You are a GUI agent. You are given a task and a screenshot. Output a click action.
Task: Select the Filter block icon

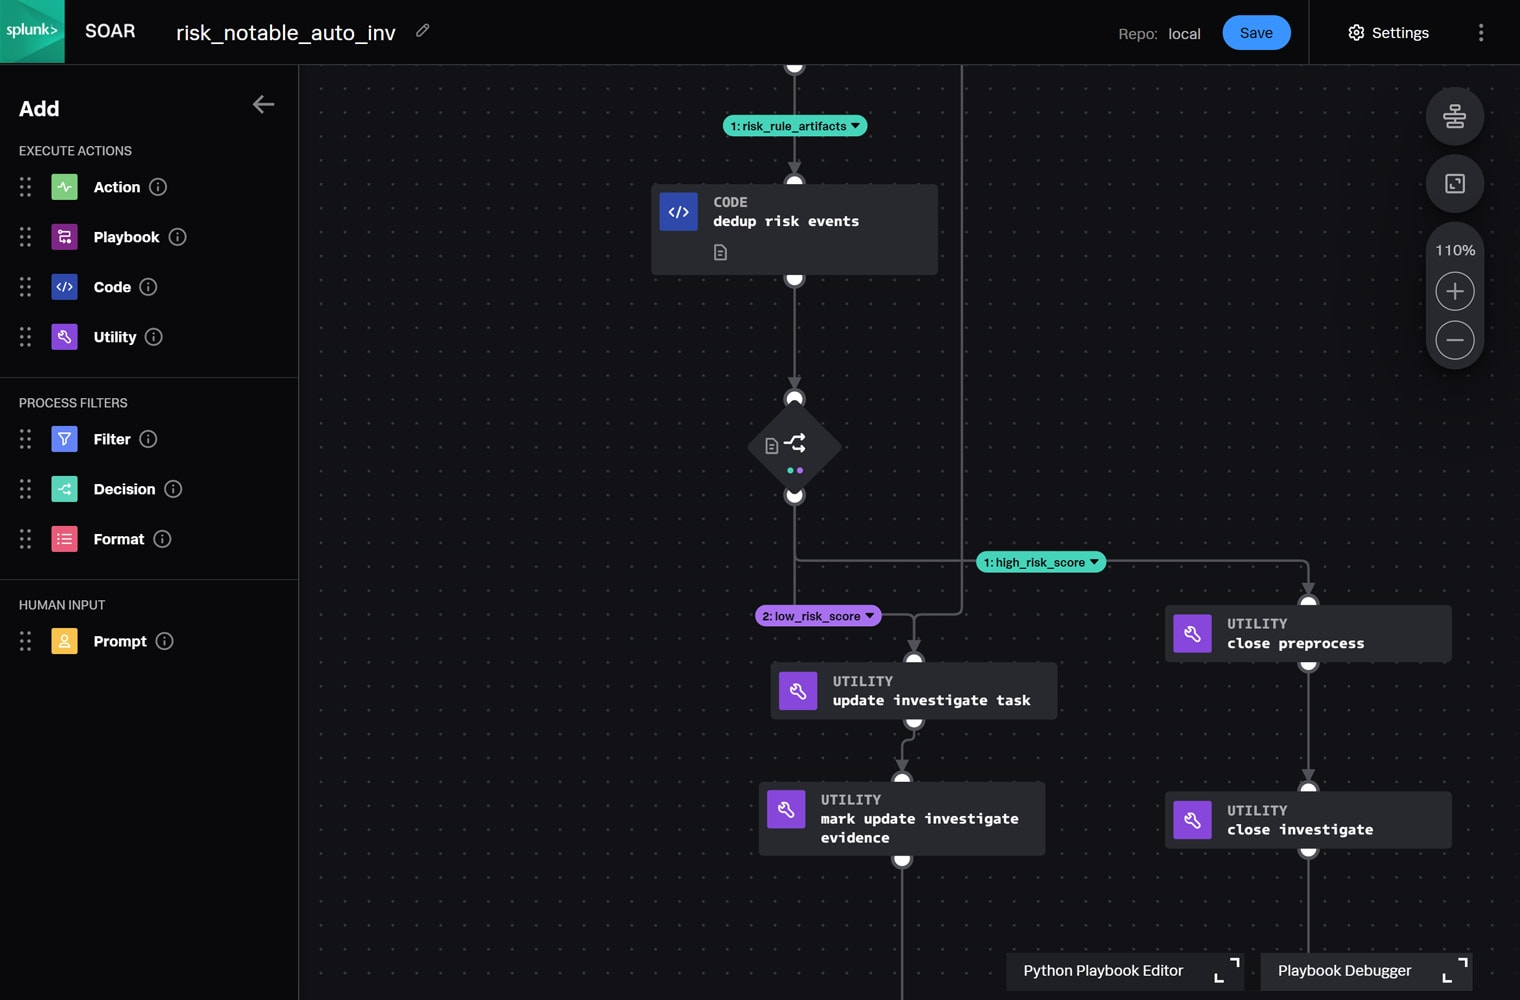pos(64,439)
